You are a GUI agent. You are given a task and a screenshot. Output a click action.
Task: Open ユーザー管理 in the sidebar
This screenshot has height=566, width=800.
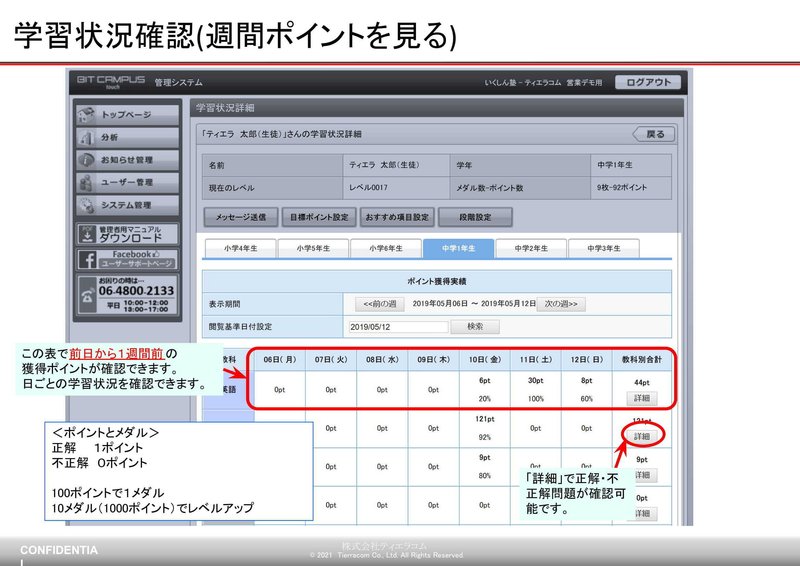coord(128,182)
